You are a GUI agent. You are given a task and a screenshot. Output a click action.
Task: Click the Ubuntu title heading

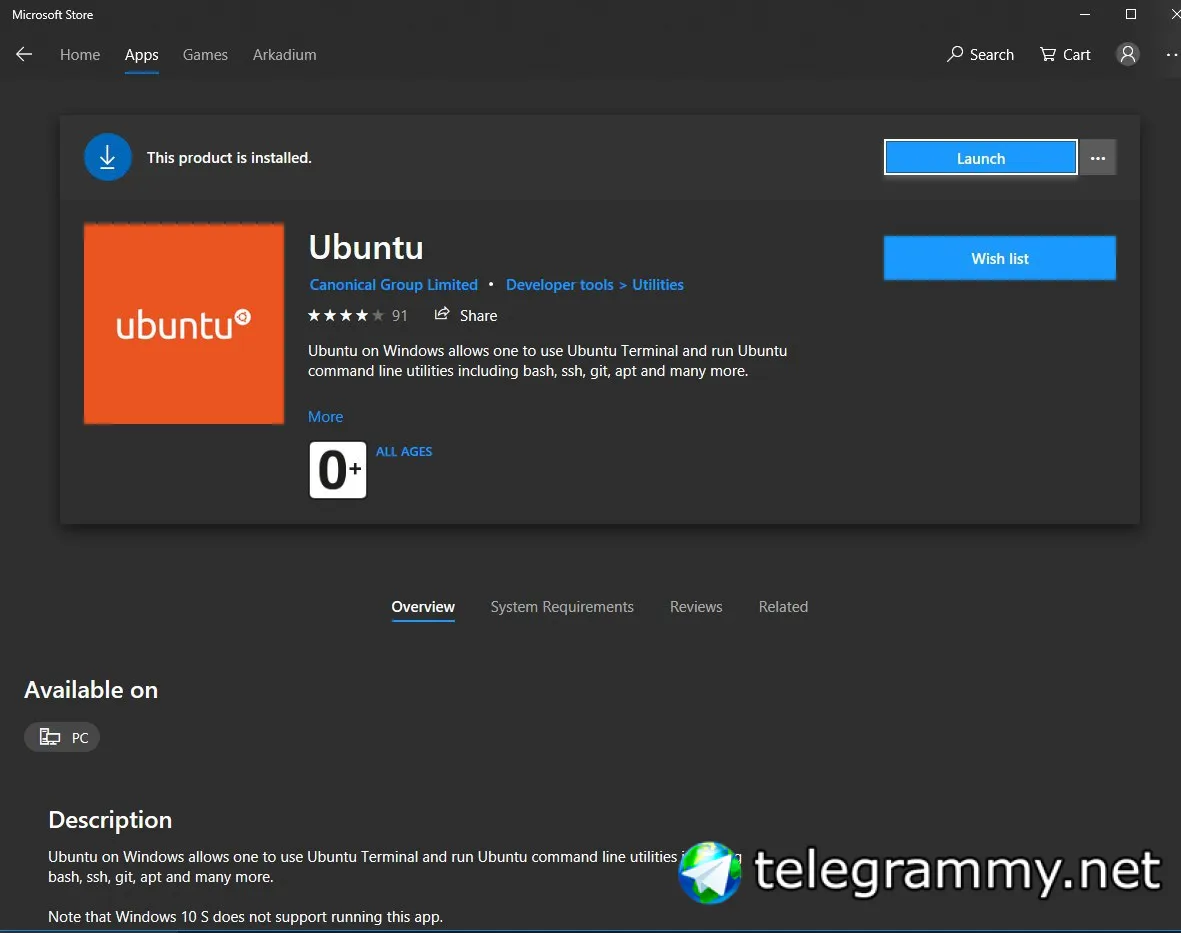click(x=366, y=247)
